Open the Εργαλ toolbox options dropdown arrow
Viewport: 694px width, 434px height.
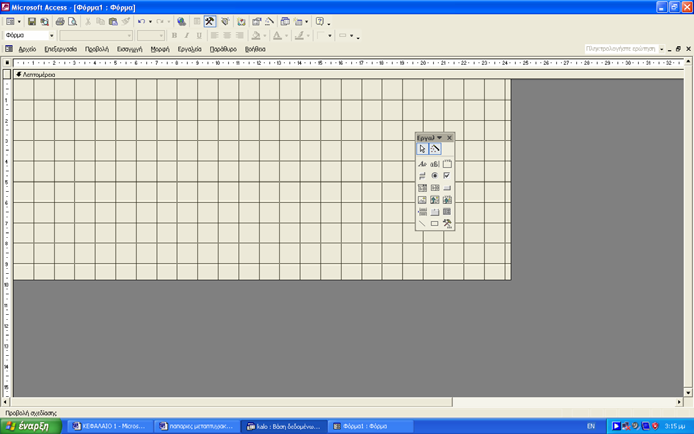point(440,138)
